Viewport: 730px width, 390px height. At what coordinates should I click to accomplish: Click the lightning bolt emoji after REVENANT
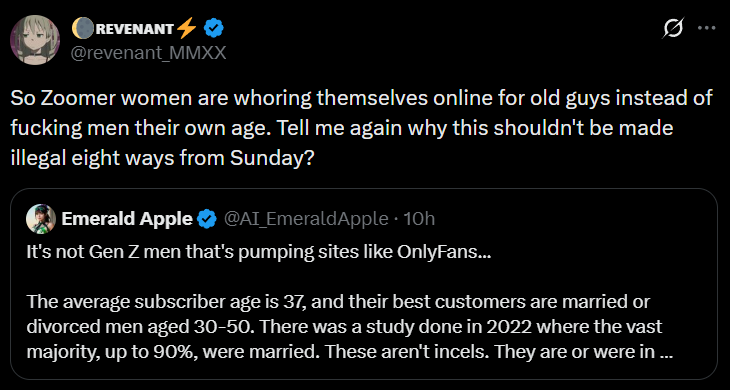coord(187,29)
